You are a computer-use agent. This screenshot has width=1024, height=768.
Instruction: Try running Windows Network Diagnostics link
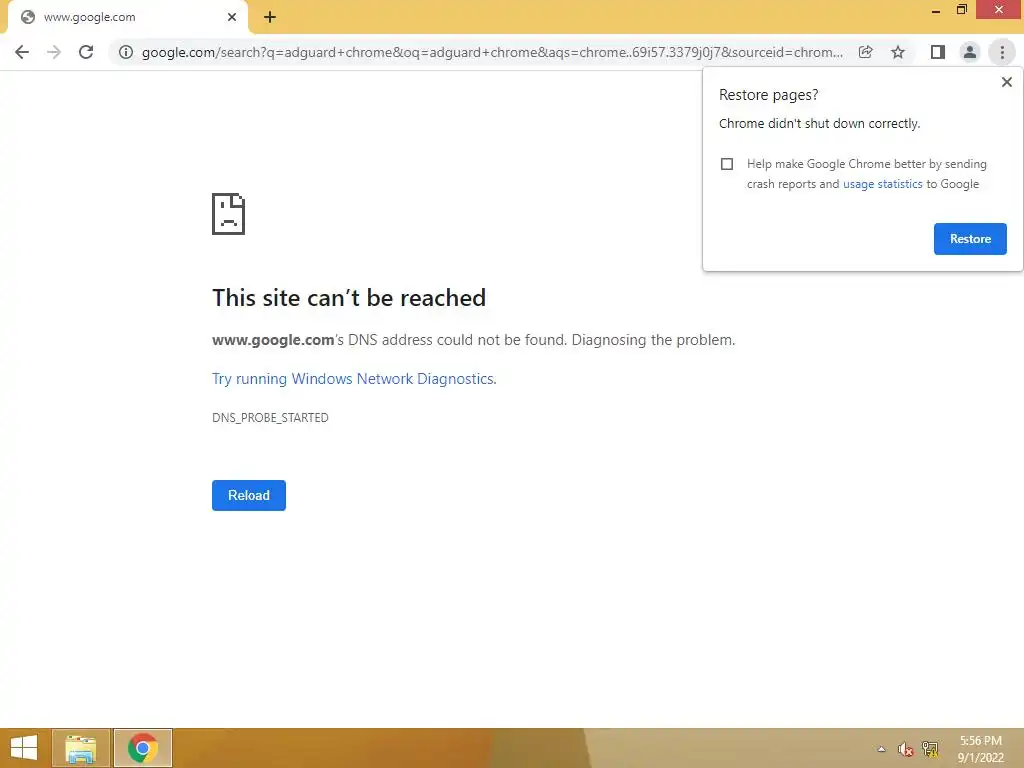pyautogui.click(x=354, y=379)
